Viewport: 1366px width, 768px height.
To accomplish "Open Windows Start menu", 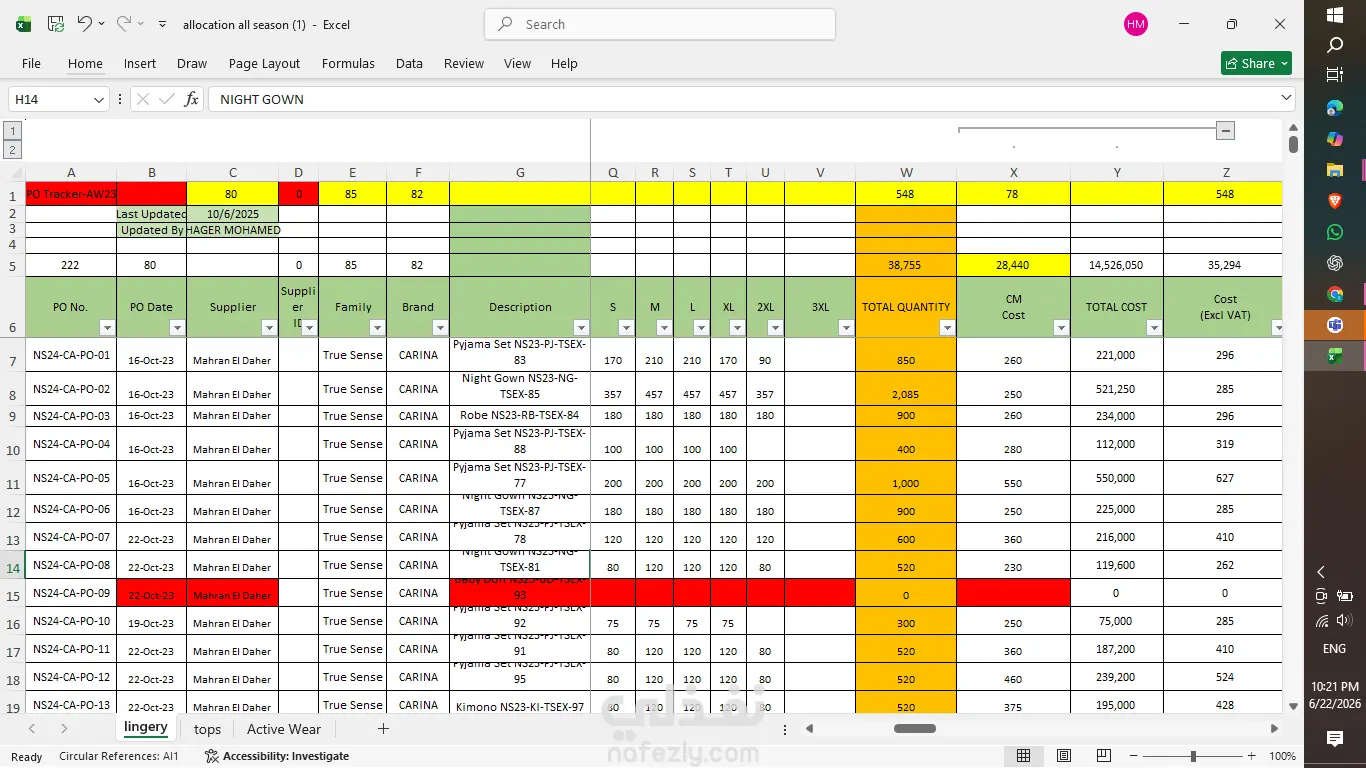I will (x=1335, y=15).
